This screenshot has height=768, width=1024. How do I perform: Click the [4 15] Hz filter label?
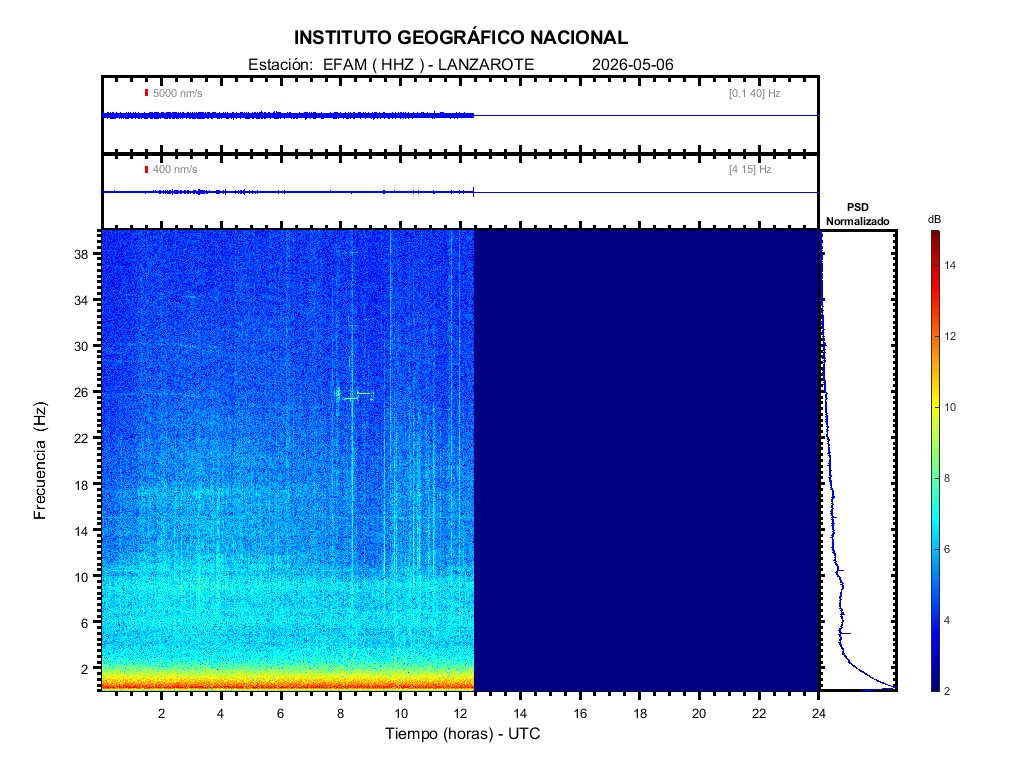pos(750,170)
